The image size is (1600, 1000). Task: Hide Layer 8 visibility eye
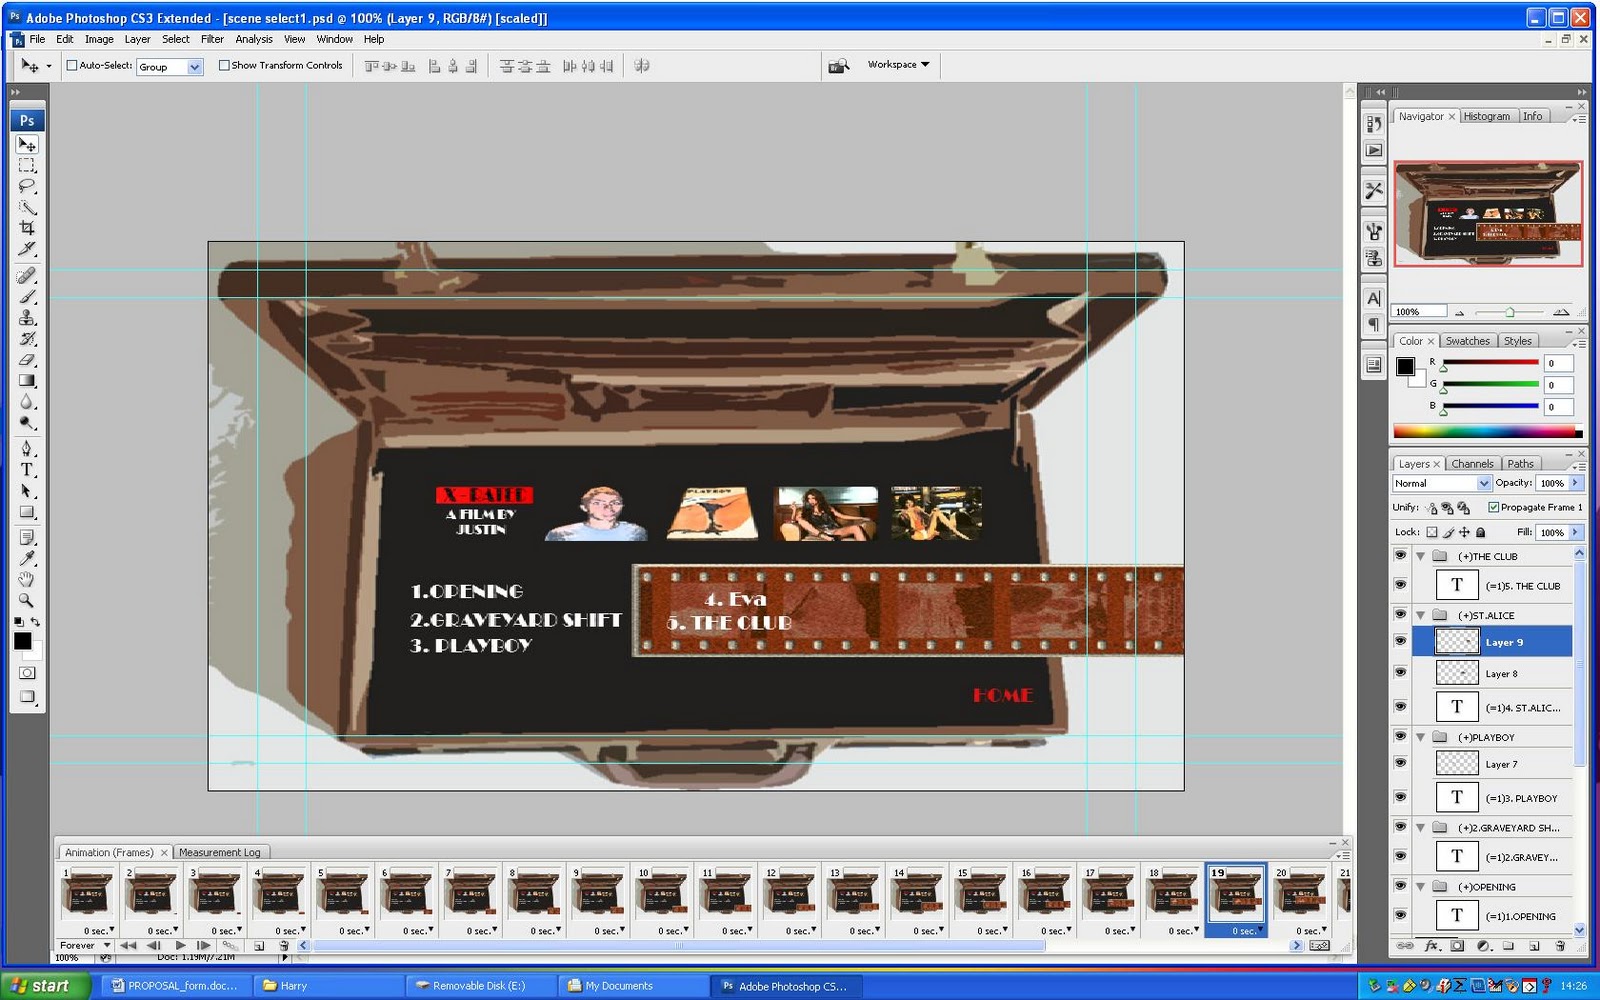pos(1400,672)
